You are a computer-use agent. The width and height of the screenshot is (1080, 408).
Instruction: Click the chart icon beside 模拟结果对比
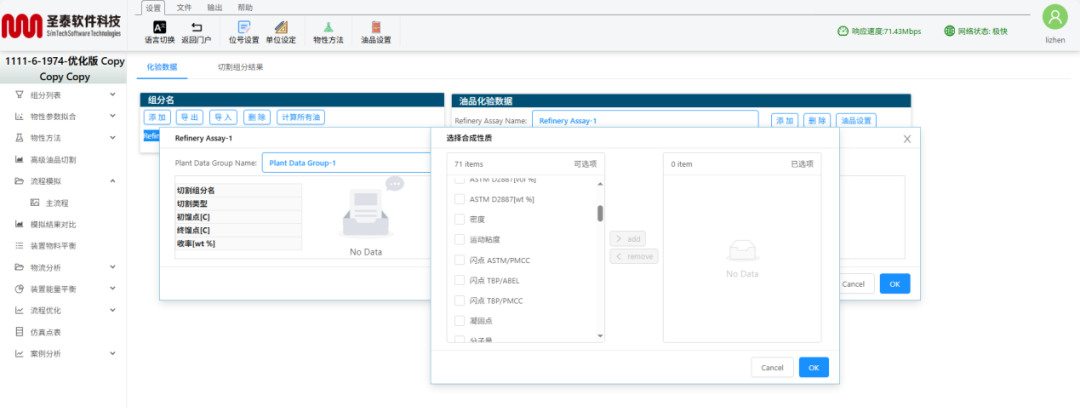click(19, 224)
